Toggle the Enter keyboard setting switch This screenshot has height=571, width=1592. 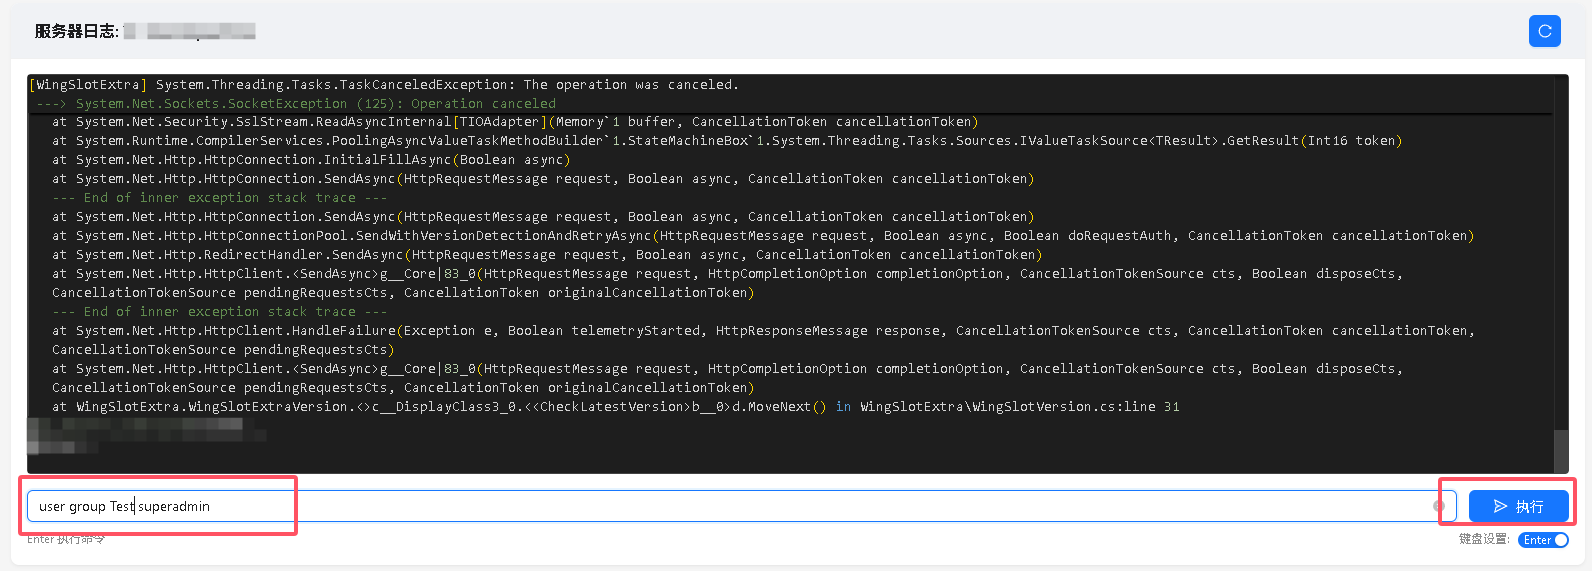[1543, 540]
